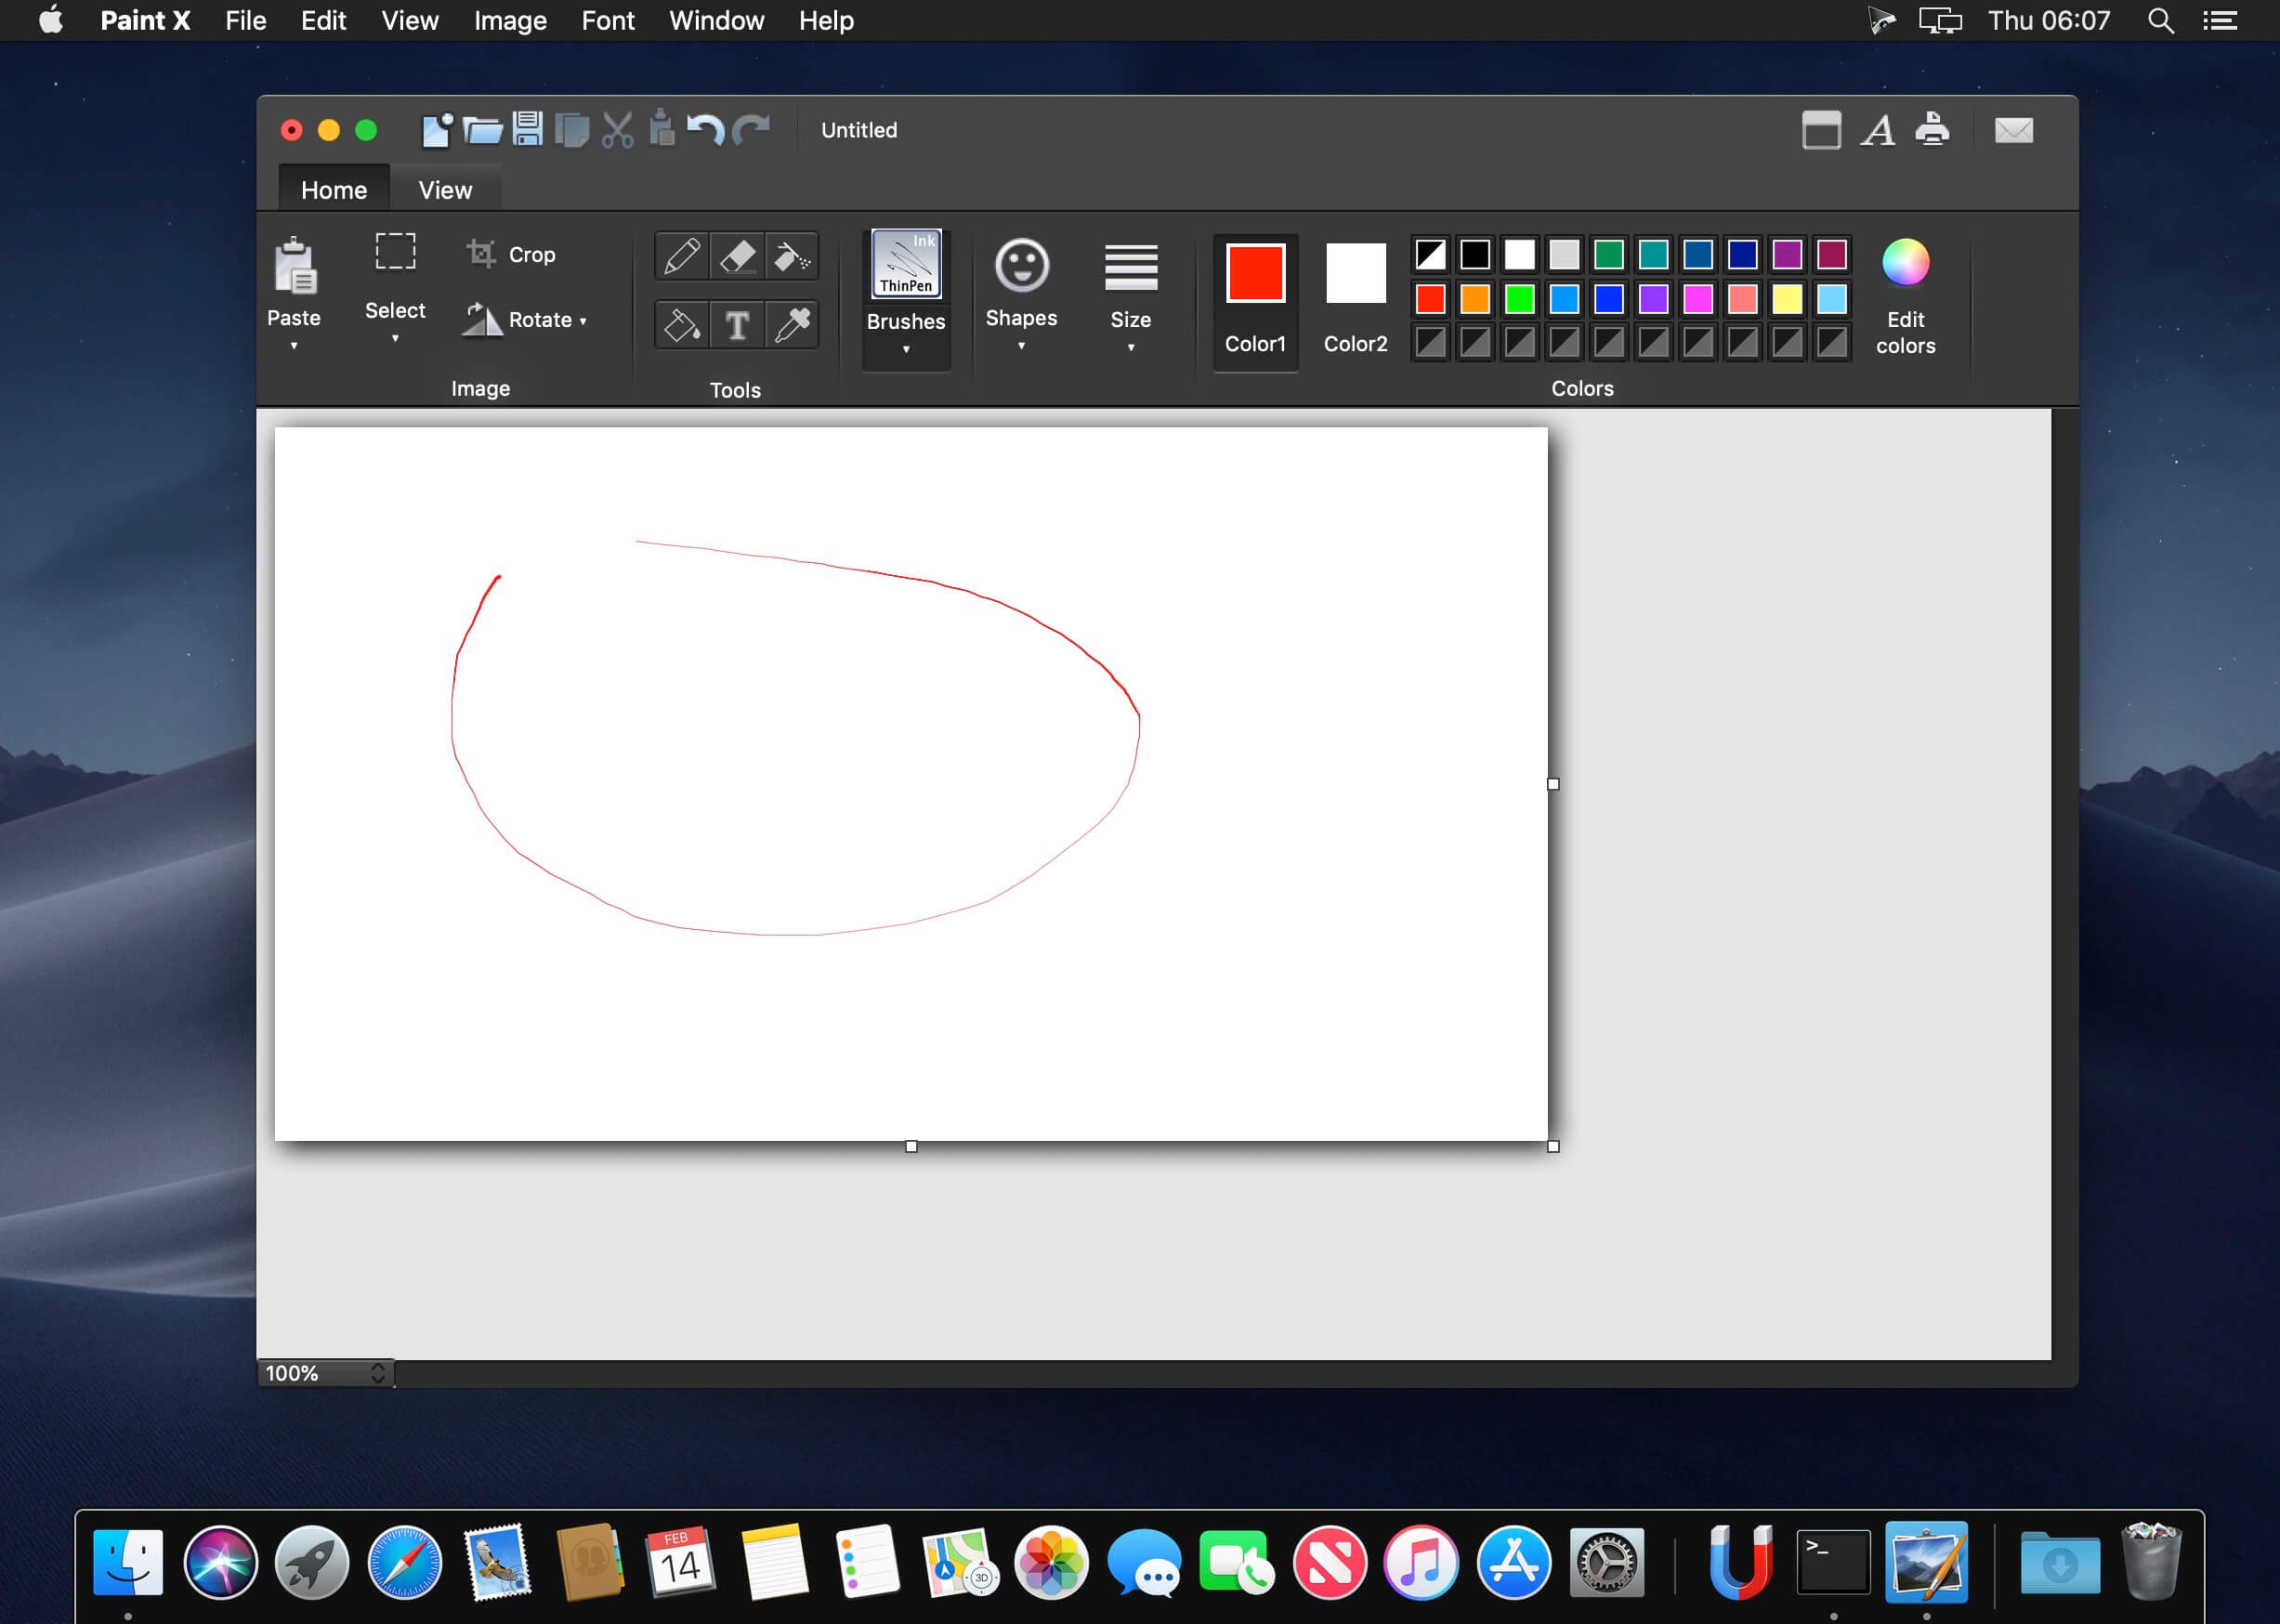Select the Spray can tool
The image size is (2280, 1624).
(x=792, y=257)
